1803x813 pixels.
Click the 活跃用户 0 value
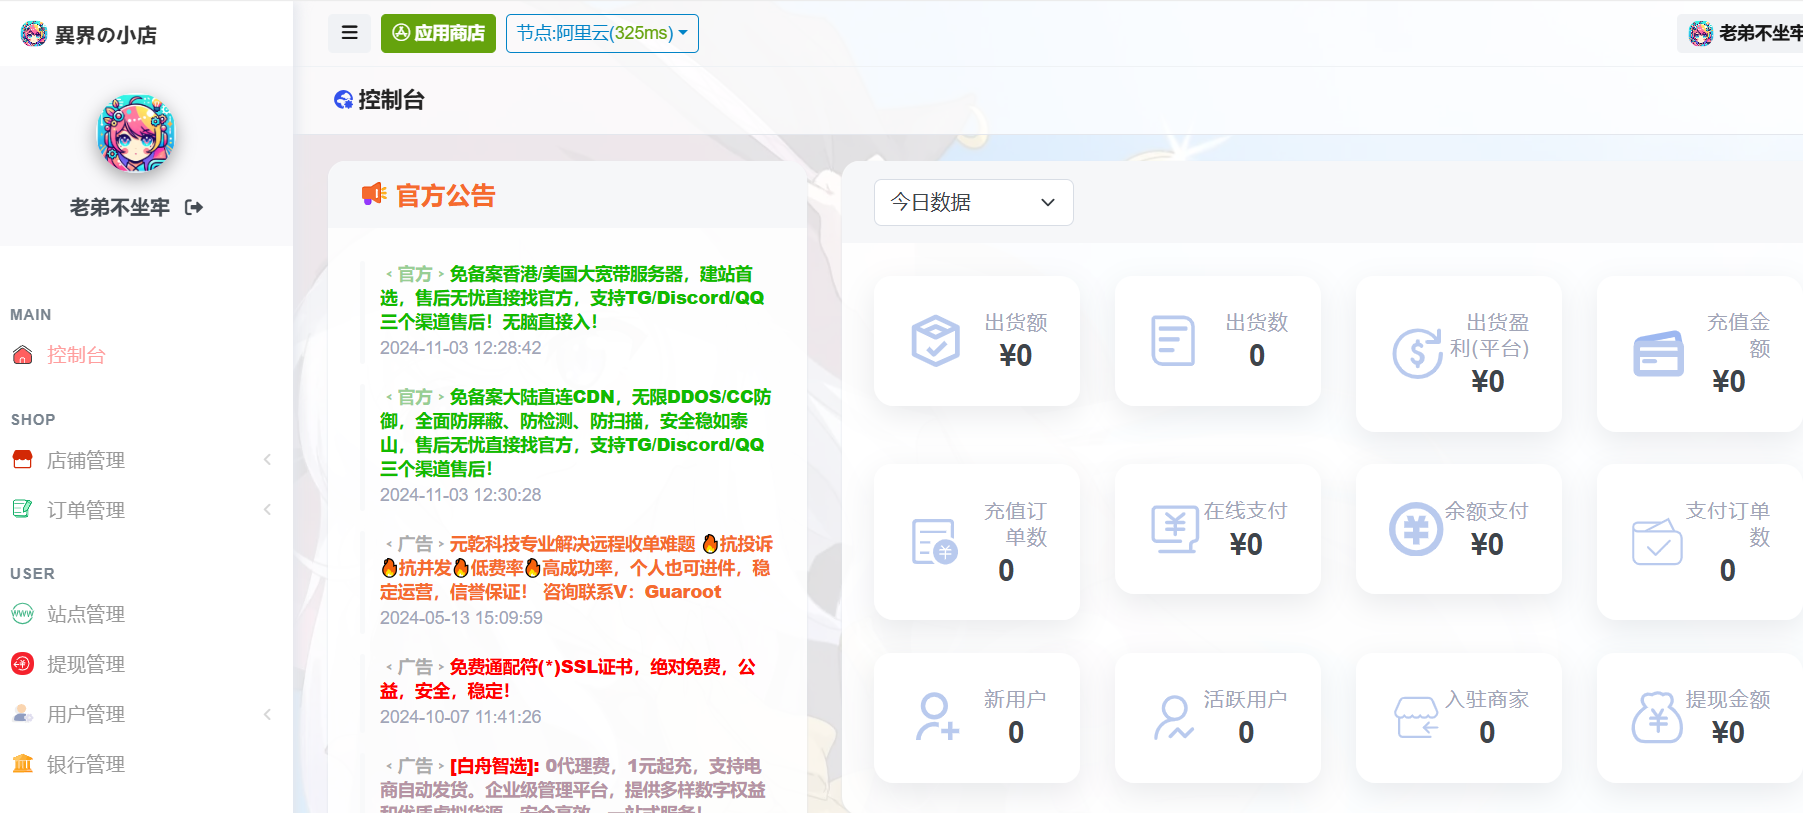[1246, 732]
